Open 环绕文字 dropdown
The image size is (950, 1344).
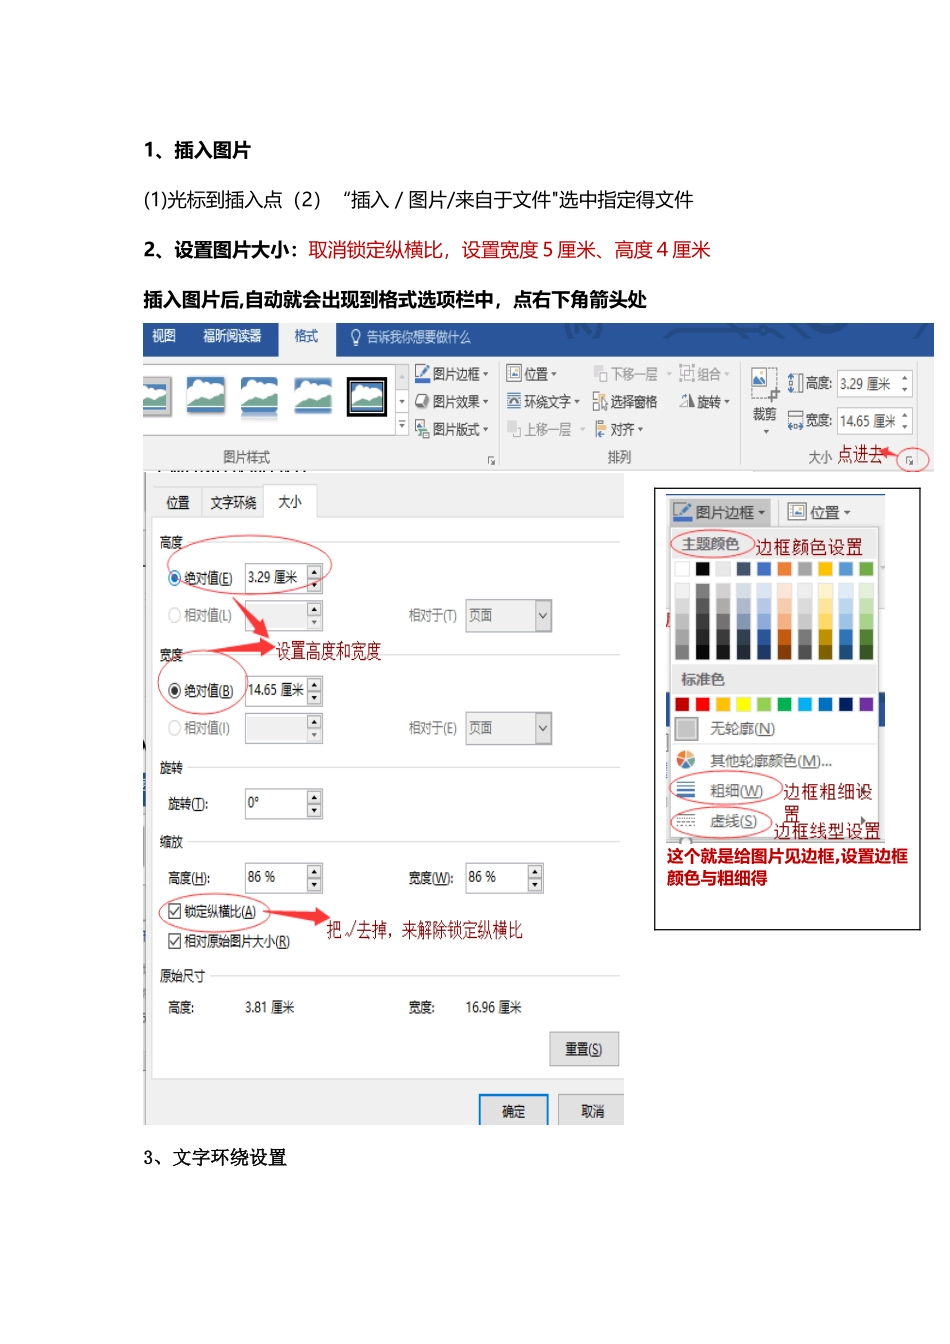coord(543,402)
